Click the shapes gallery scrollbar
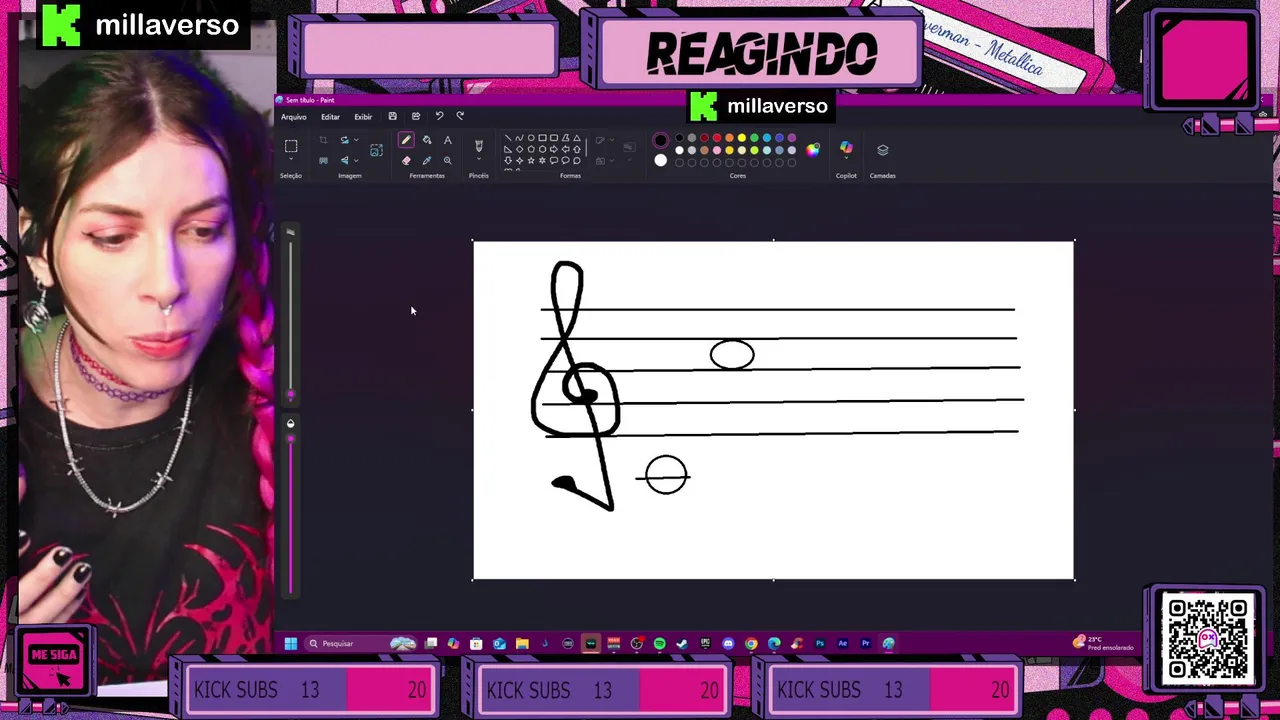Image resolution: width=1280 pixels, height=720 pixels. coord(586,148)
